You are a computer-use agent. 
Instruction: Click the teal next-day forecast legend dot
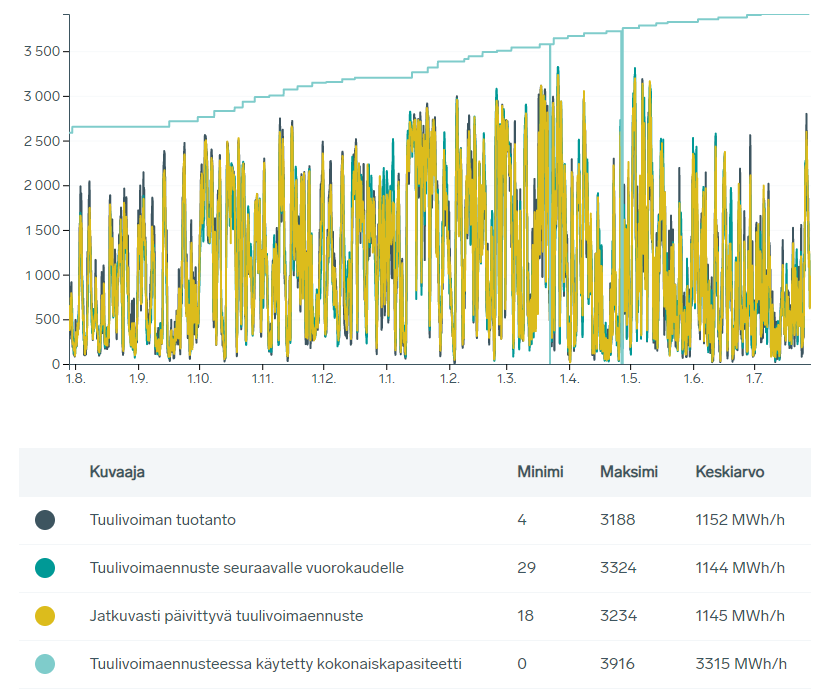pyautogui.click(x=45, y=568)
